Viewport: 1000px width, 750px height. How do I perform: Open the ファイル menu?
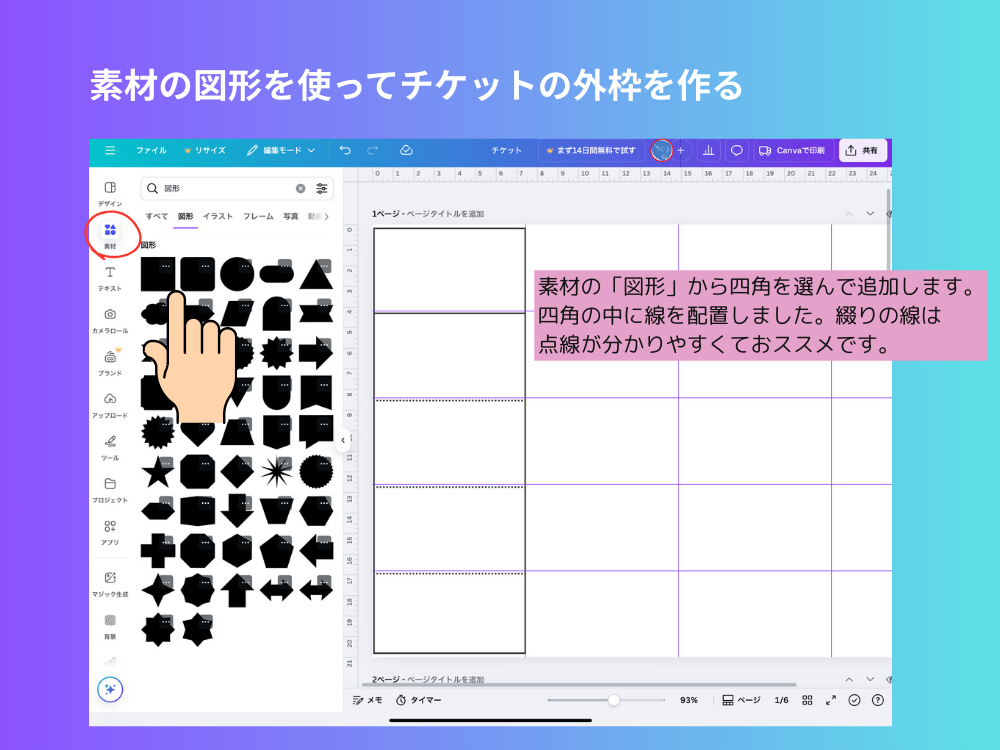151,150
